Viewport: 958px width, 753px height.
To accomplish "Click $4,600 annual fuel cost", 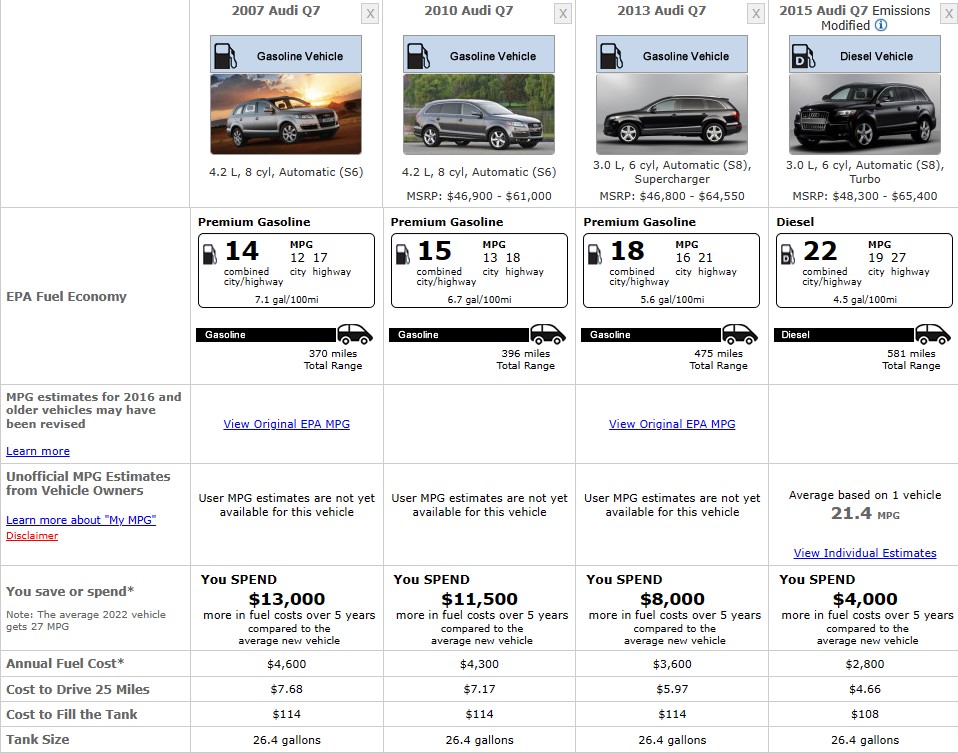I will (287, 664).
